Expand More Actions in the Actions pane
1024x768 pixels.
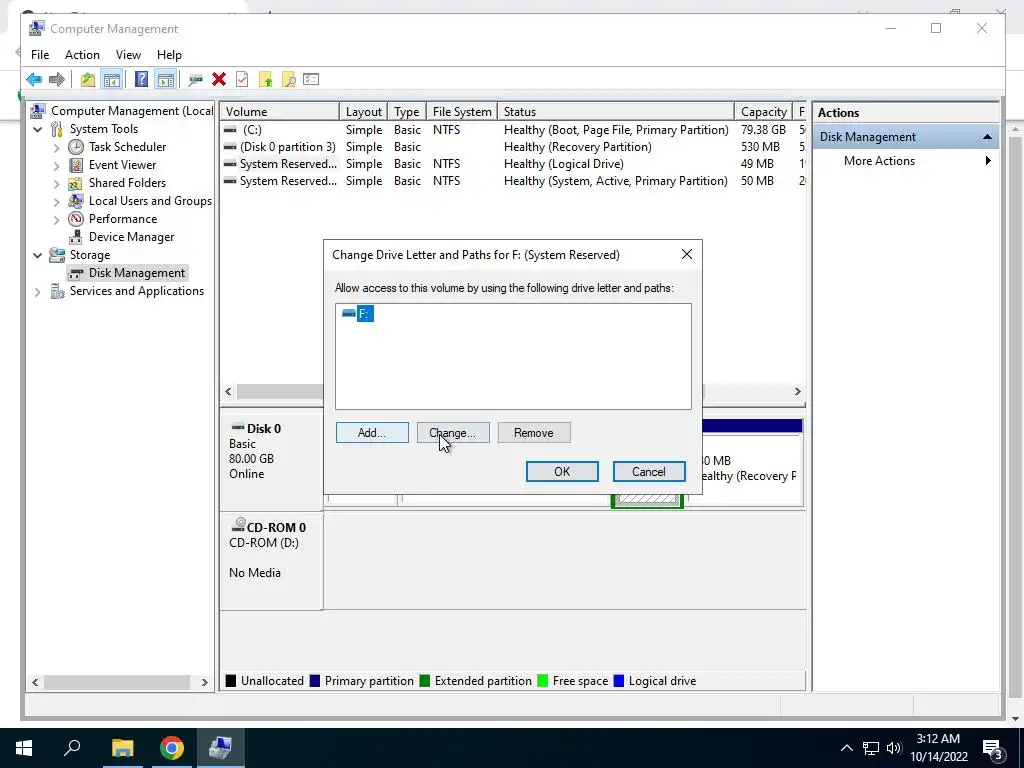point(905,161)
